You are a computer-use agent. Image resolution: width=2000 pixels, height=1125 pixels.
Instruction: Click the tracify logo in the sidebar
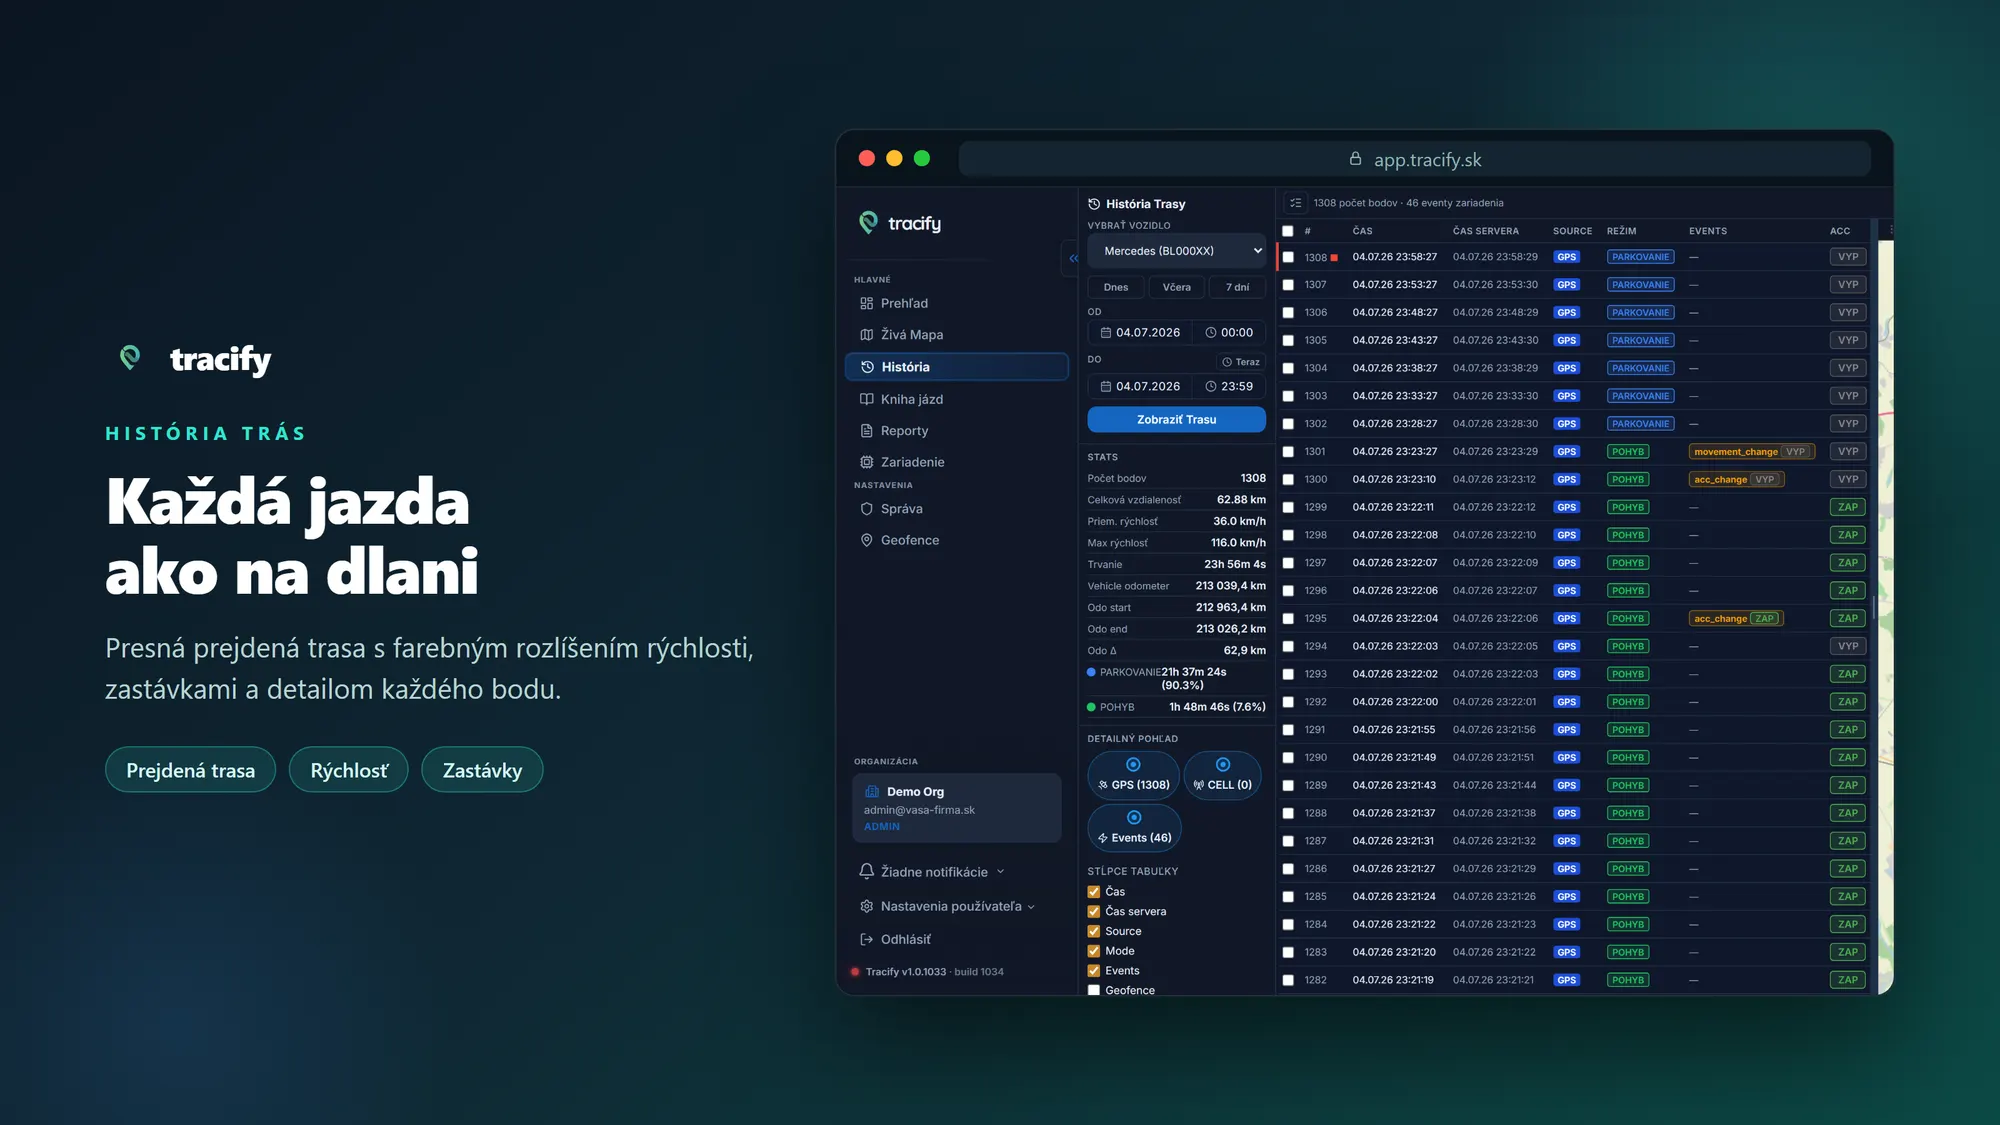(x=900, y=223)
